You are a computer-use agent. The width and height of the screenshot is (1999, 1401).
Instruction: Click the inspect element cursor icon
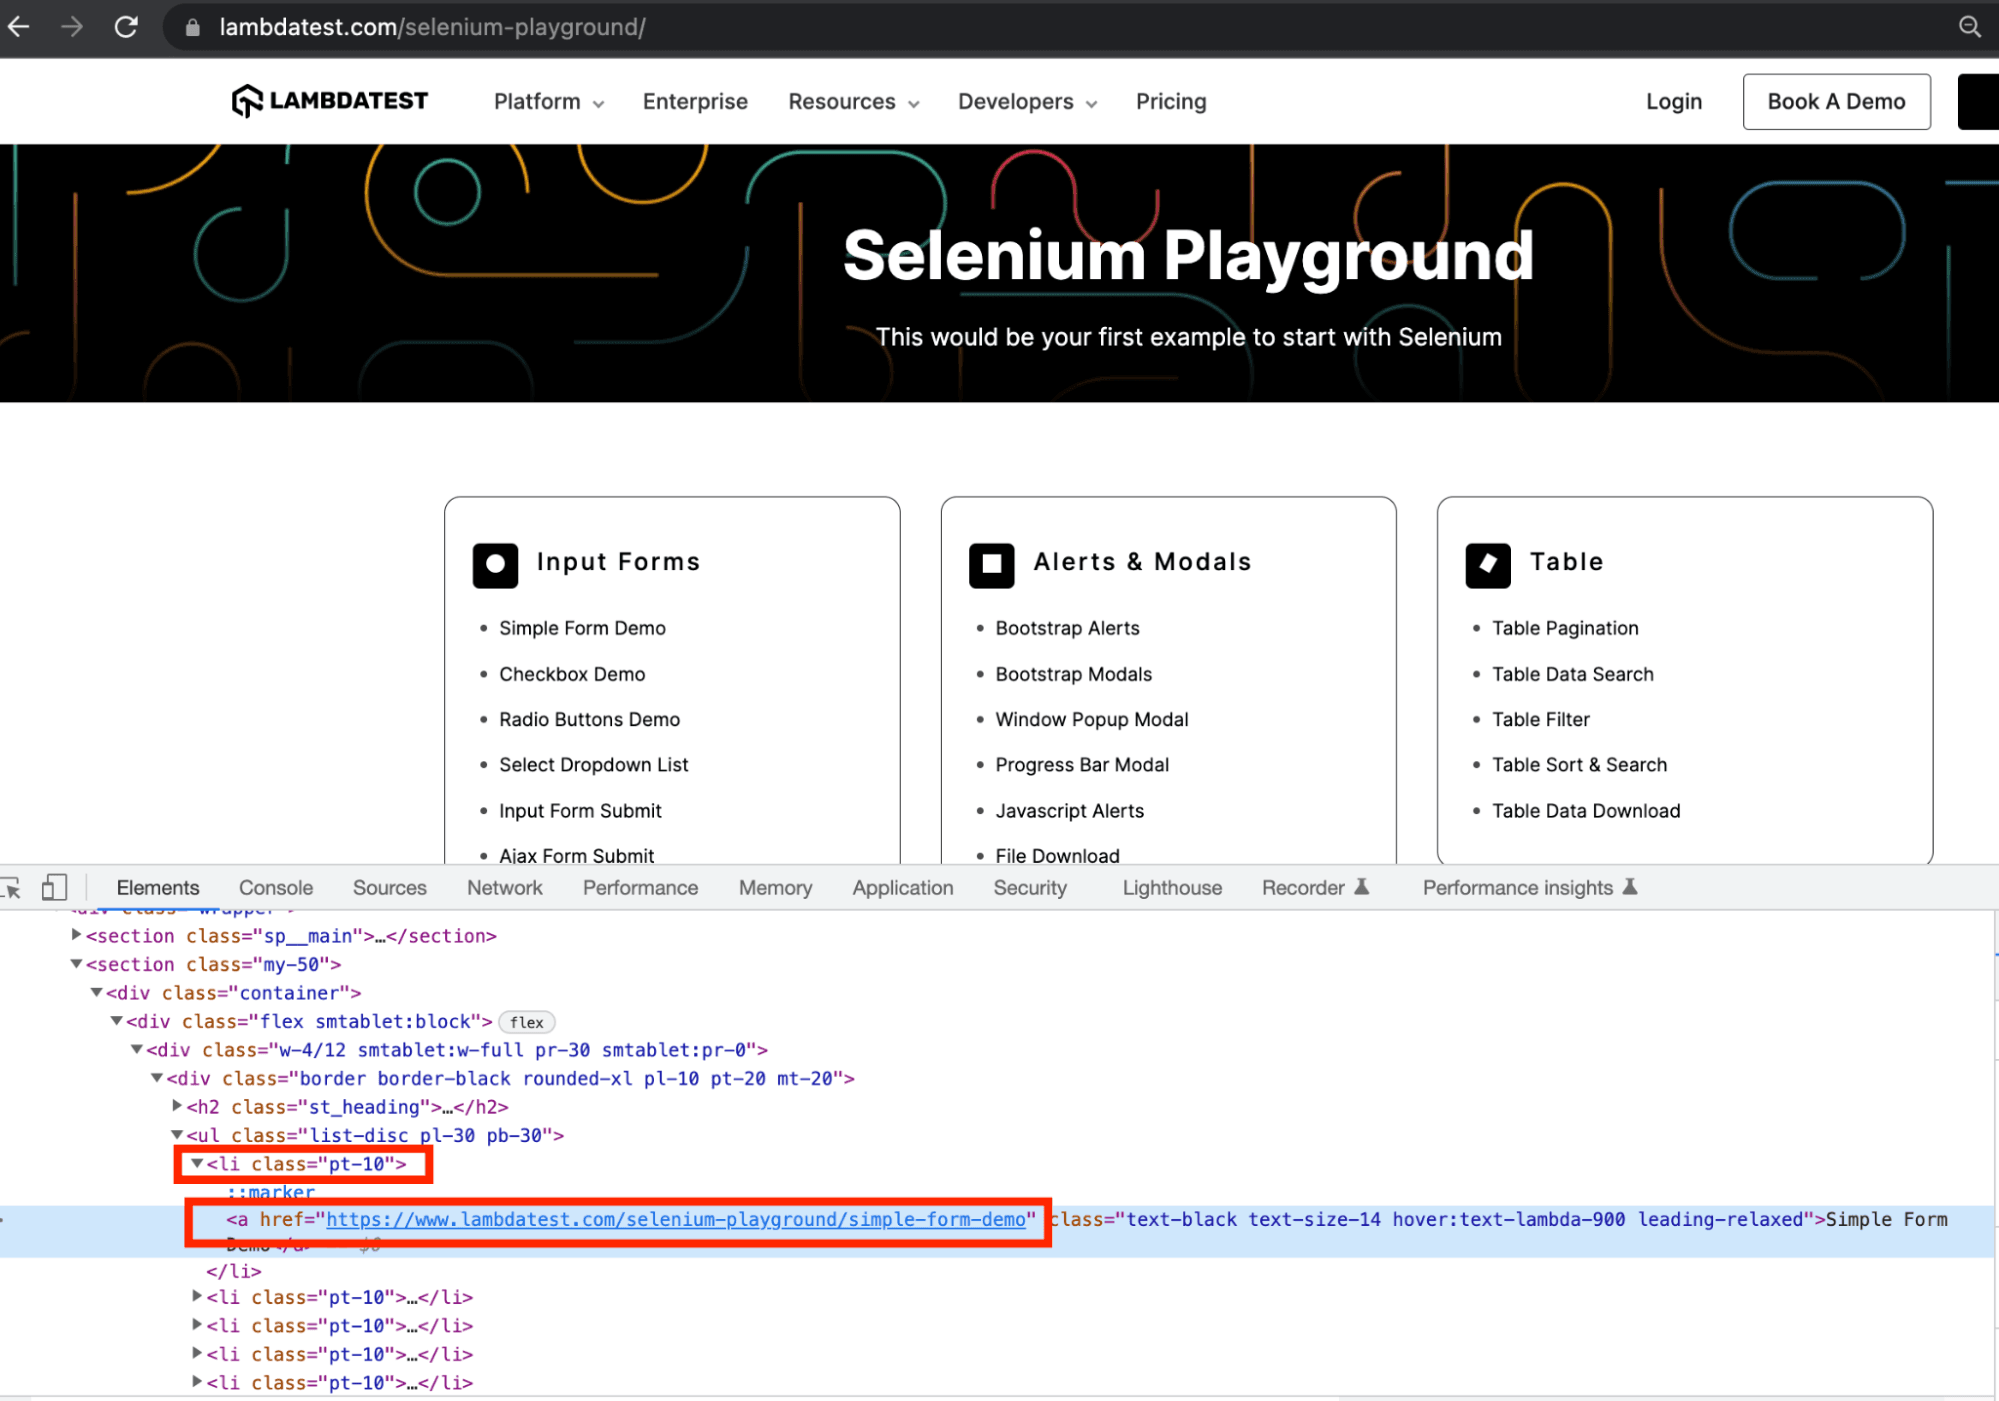click(x=12, y=886)
